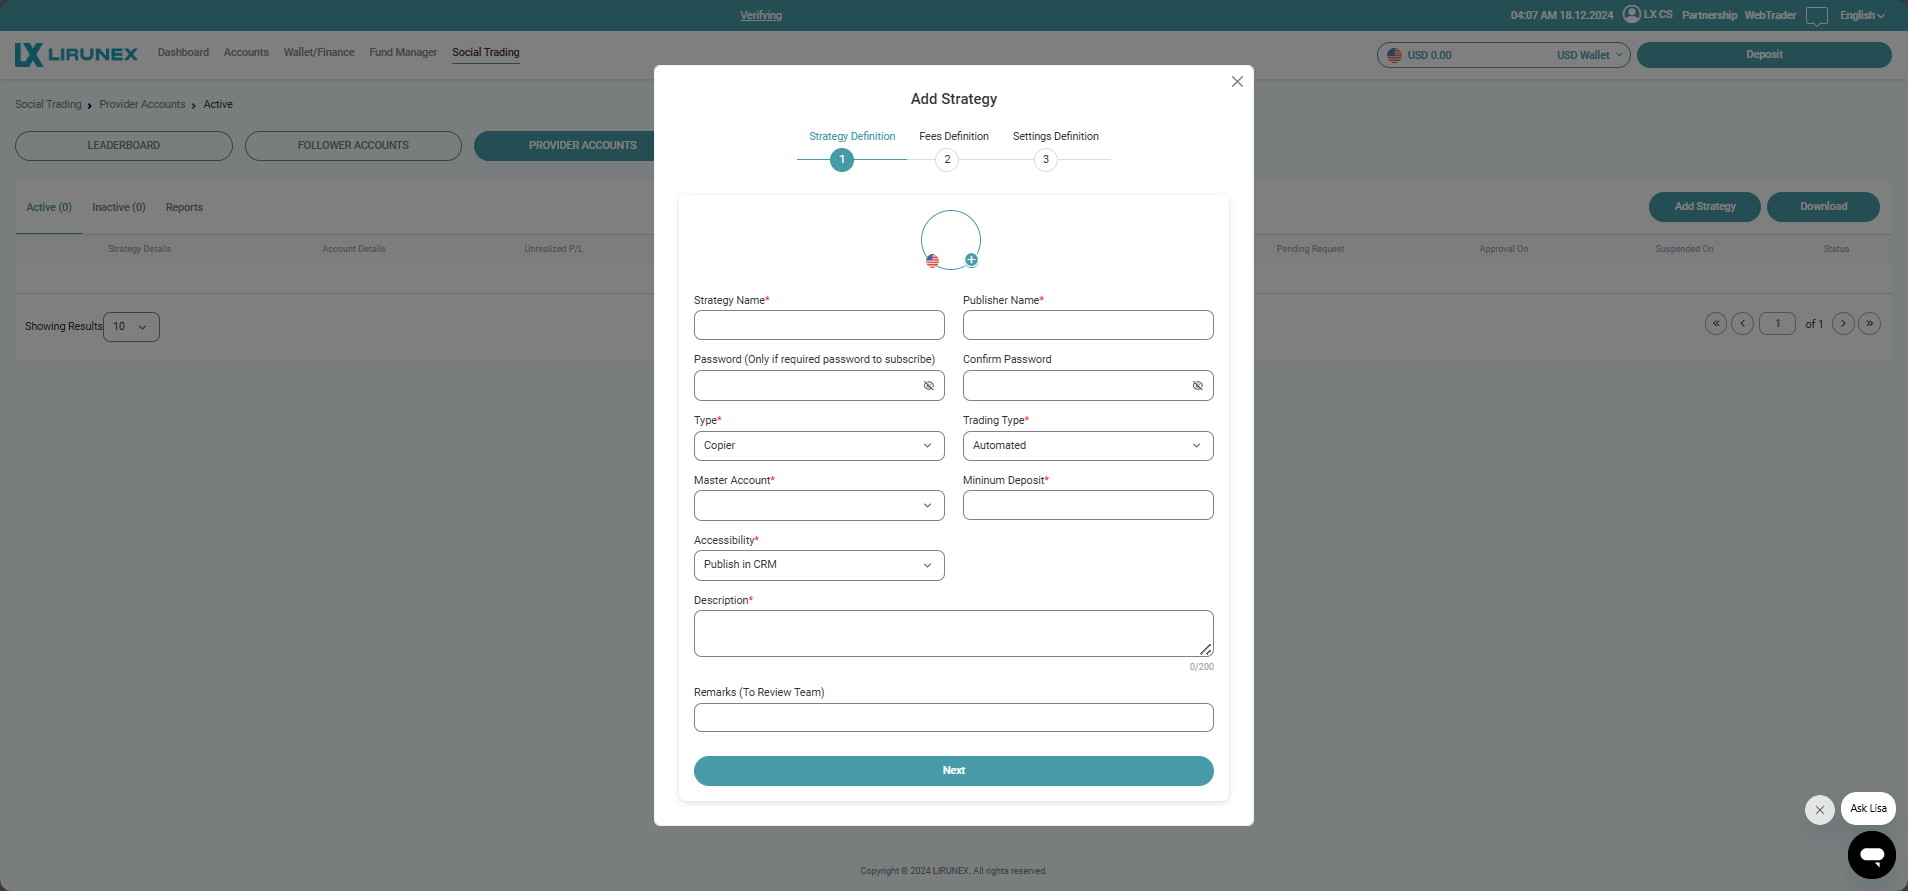Open the notifications message icon in header

point(1816,16)
